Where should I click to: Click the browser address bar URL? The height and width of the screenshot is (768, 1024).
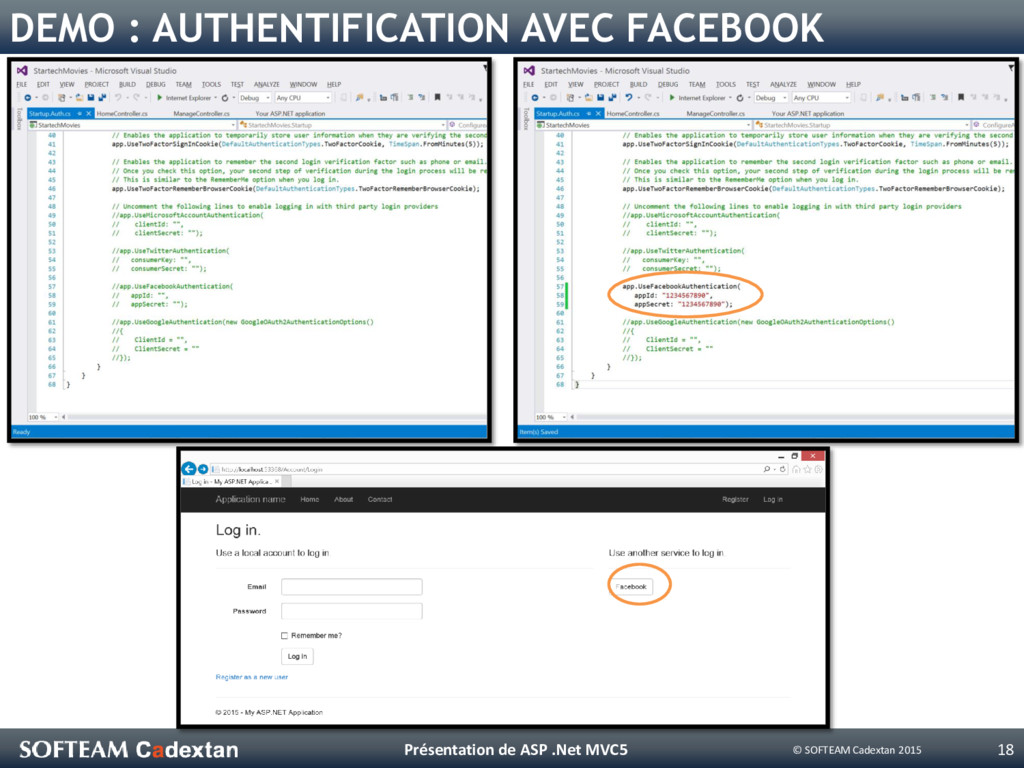(x=271, y=470)
